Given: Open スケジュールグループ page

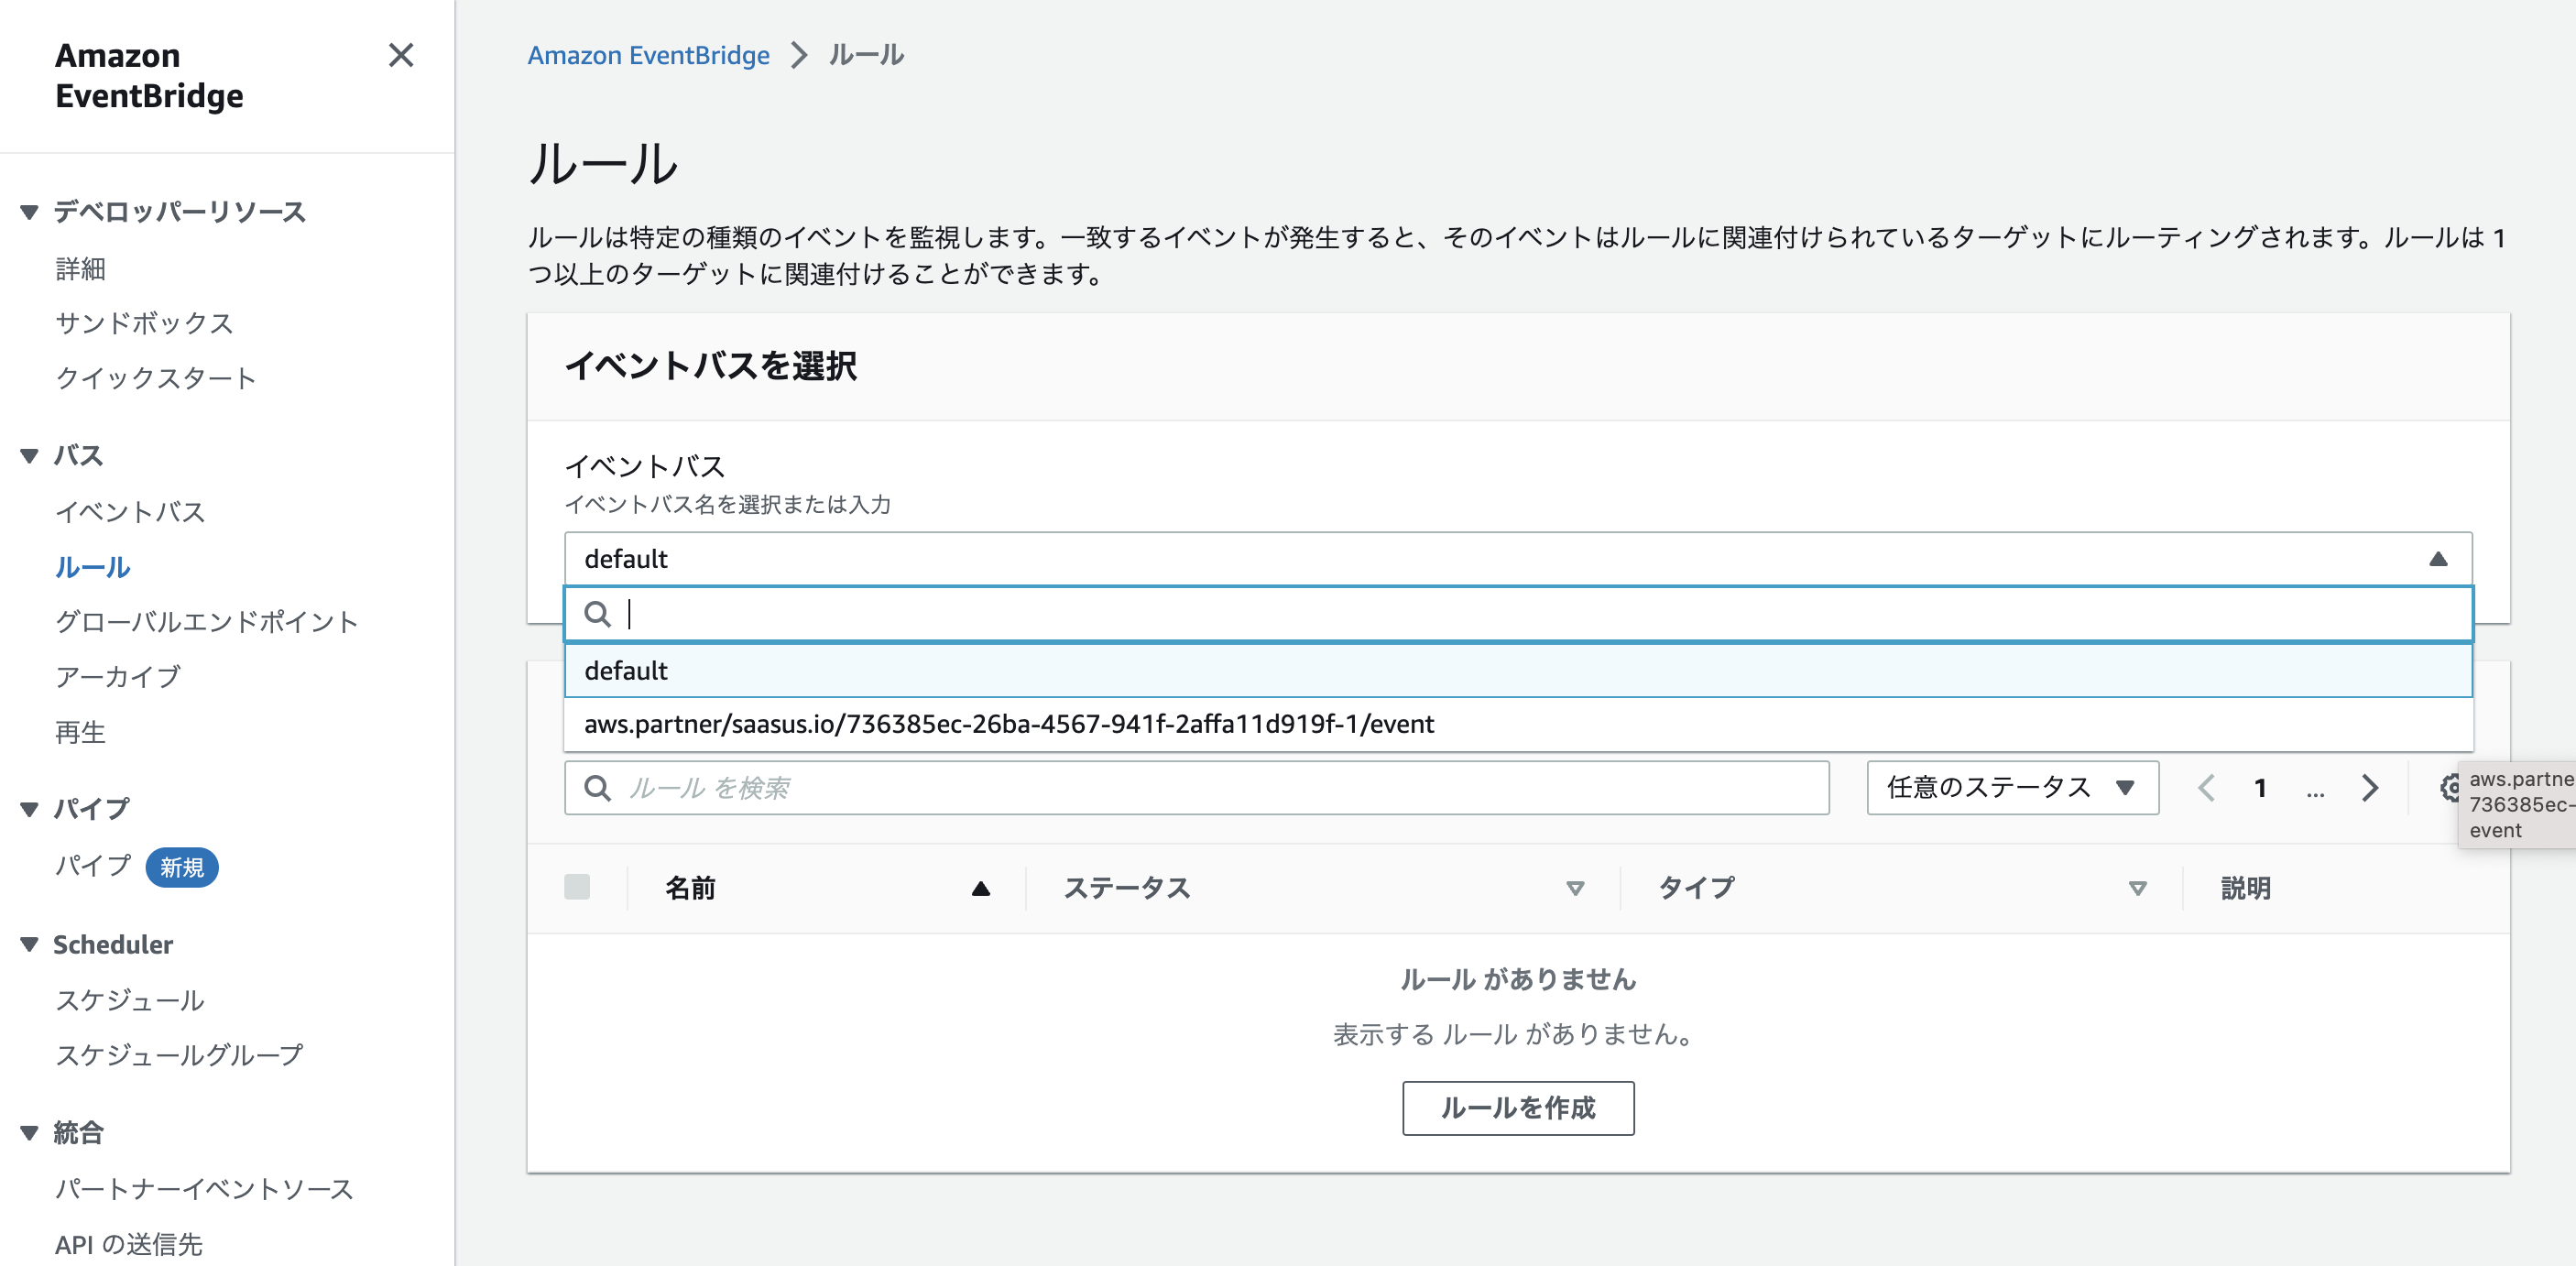Looking at the screenshot, I should coord(179,1055).
